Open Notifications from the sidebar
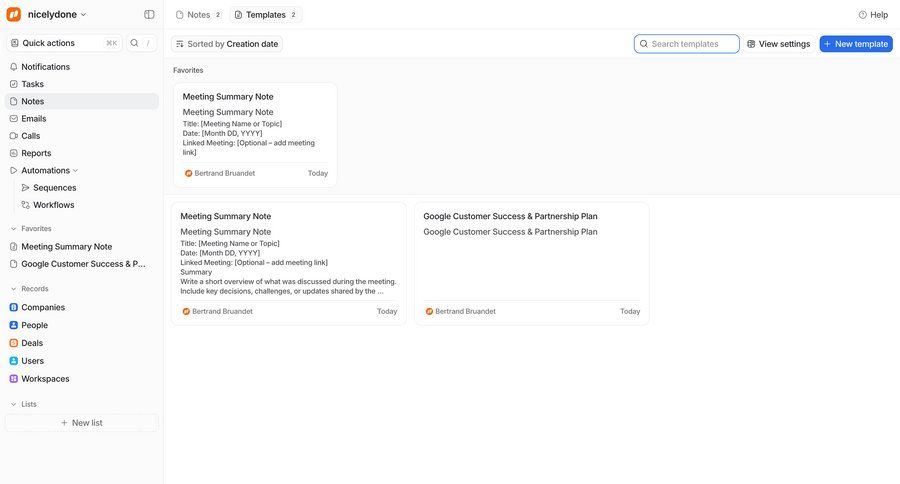Image resolution: width=900 pixels, height=484 pixels. [x=45, y=67]
